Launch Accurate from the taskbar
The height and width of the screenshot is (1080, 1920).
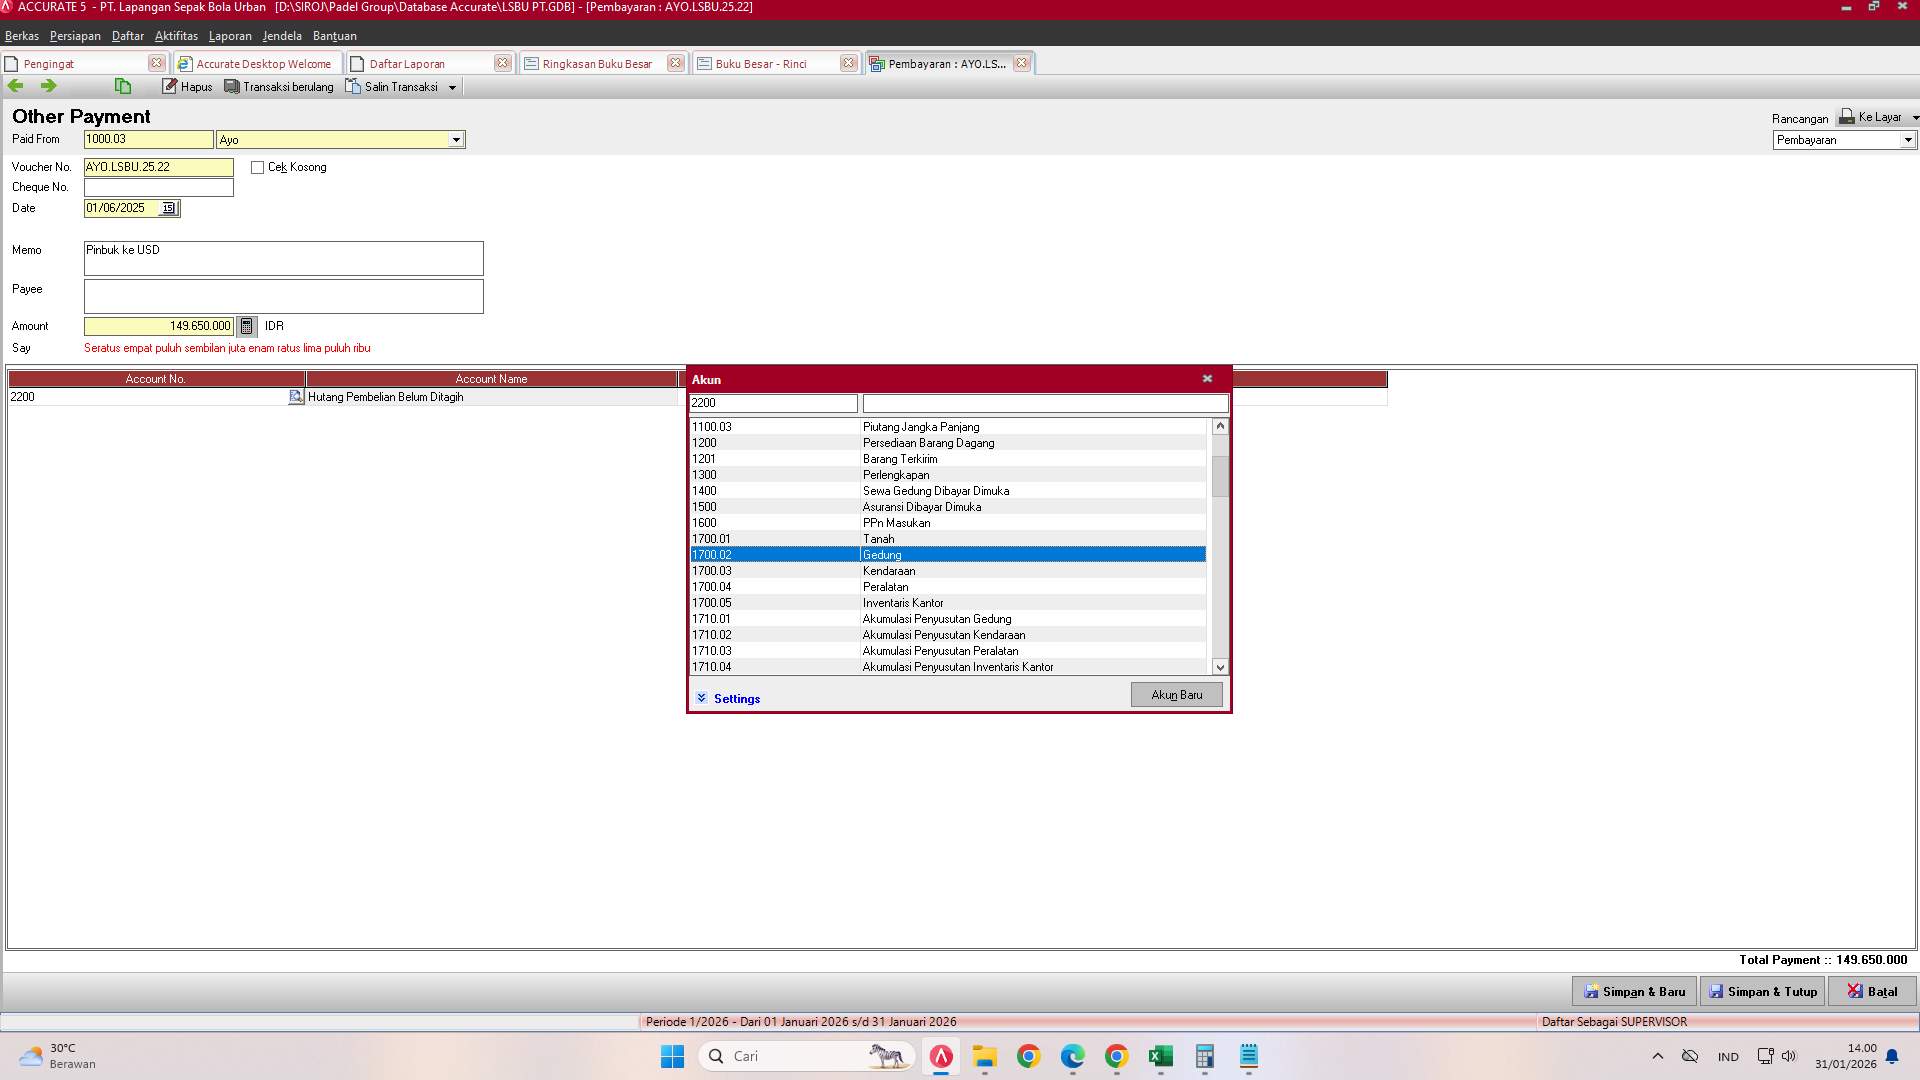coord(940,1056)
